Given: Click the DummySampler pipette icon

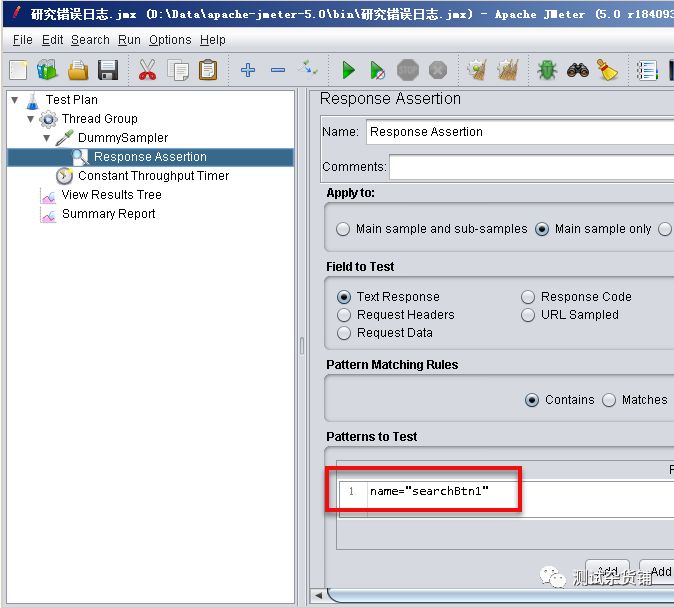Looking at the screenshot, I should pos(64,138).
